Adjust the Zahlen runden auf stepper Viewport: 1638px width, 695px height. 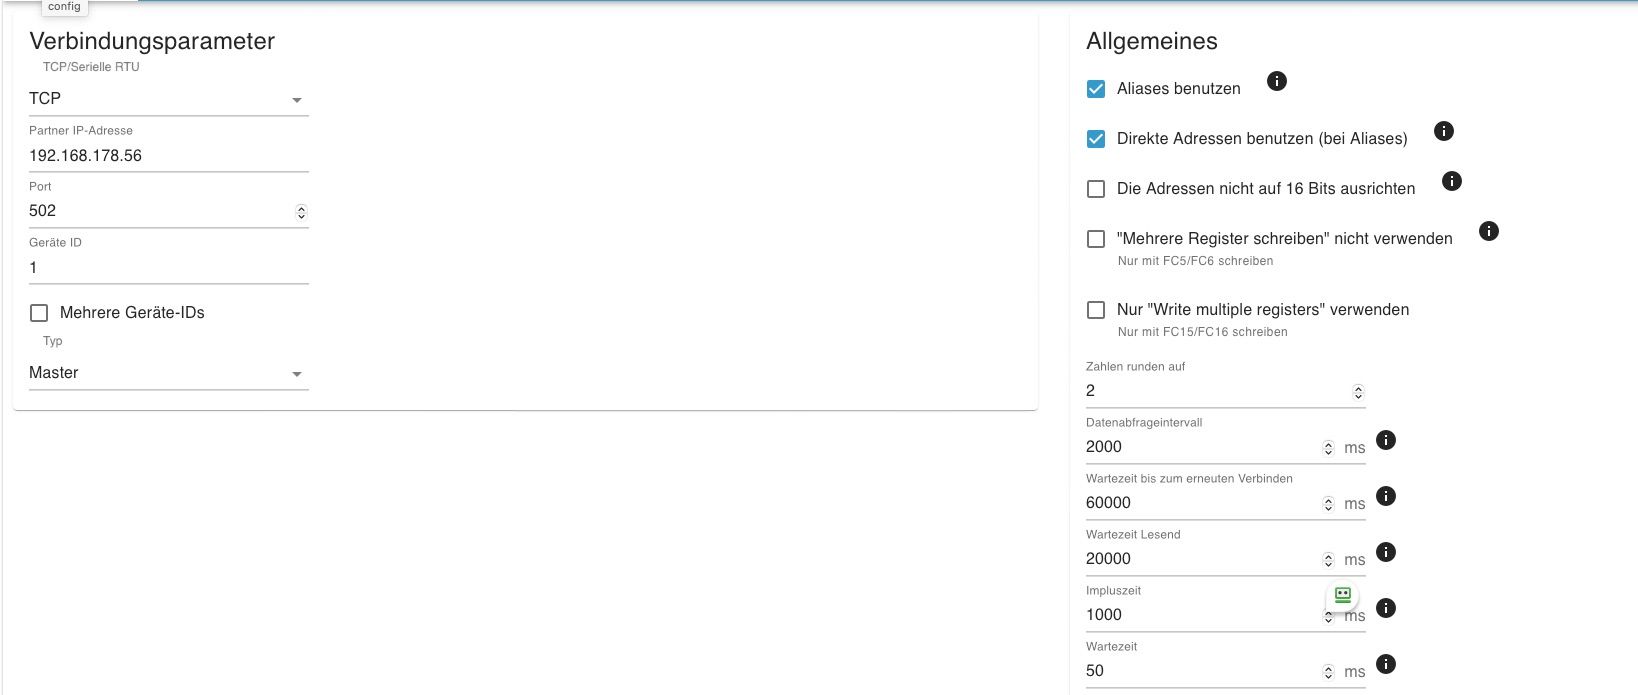tap(1358, 392)
